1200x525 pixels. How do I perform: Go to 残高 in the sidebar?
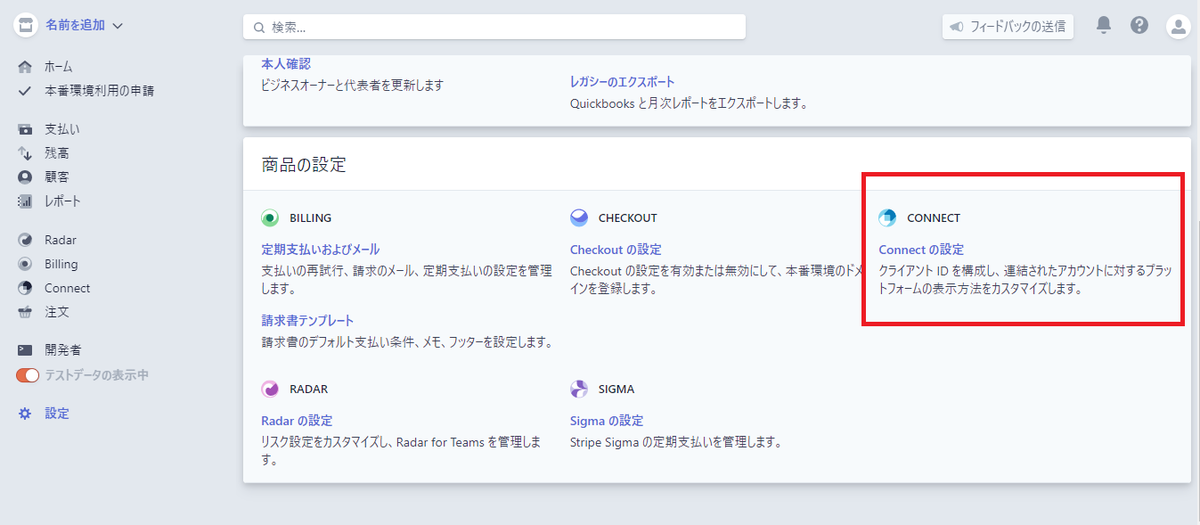coord(57,154)
